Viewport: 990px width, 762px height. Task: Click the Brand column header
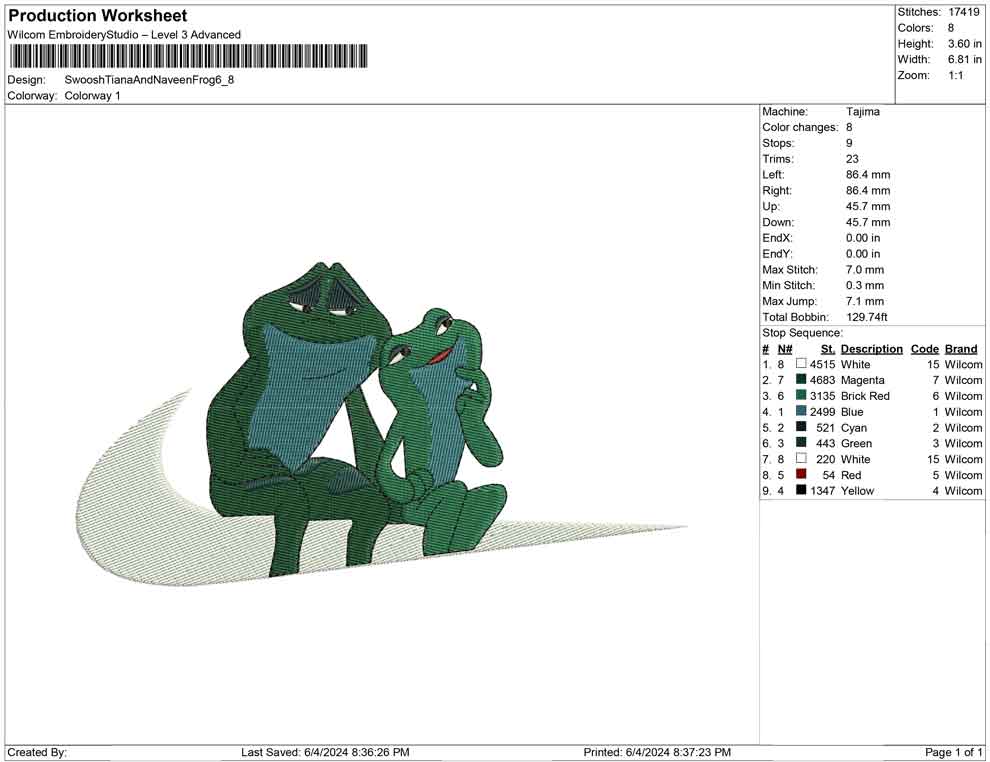(x=961, y=349)
